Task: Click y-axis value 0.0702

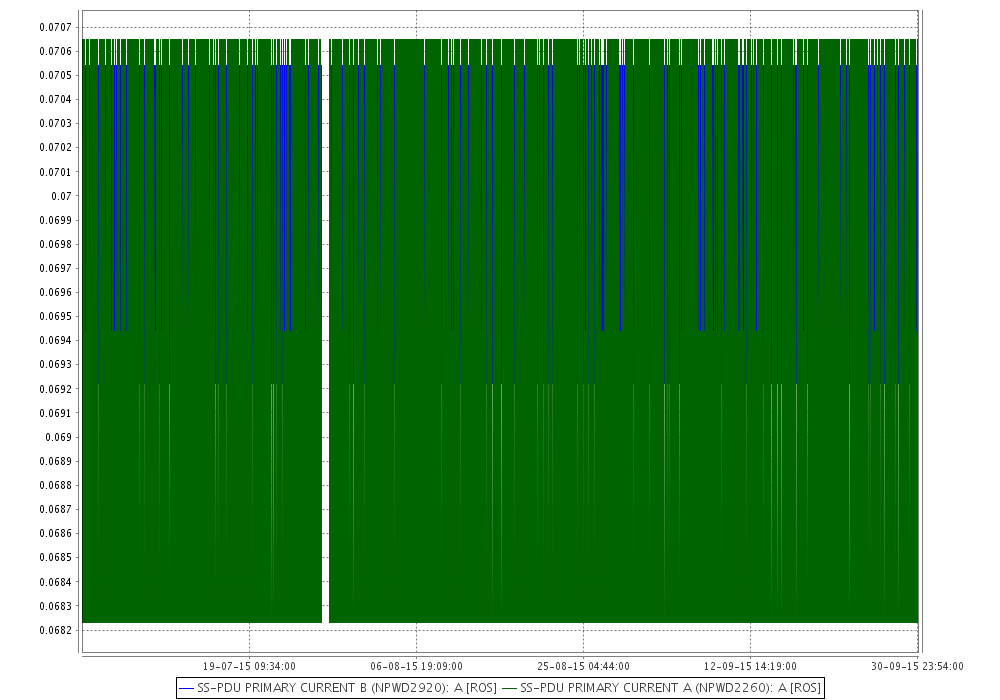Action: (55, 147)
